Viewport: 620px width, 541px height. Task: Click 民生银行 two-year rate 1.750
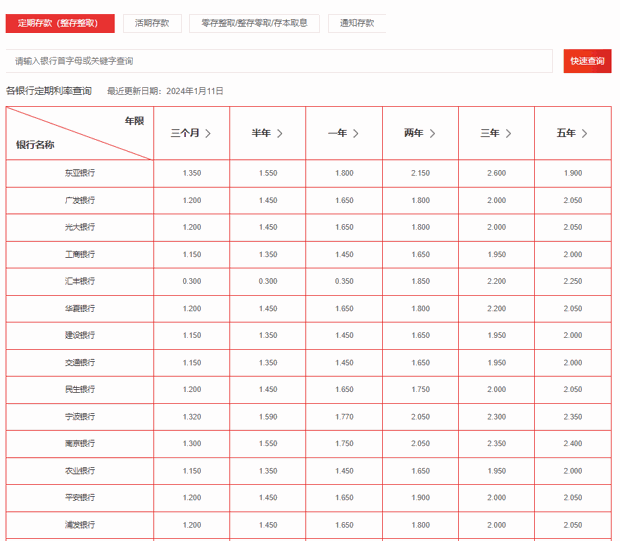tap(421, 390)
